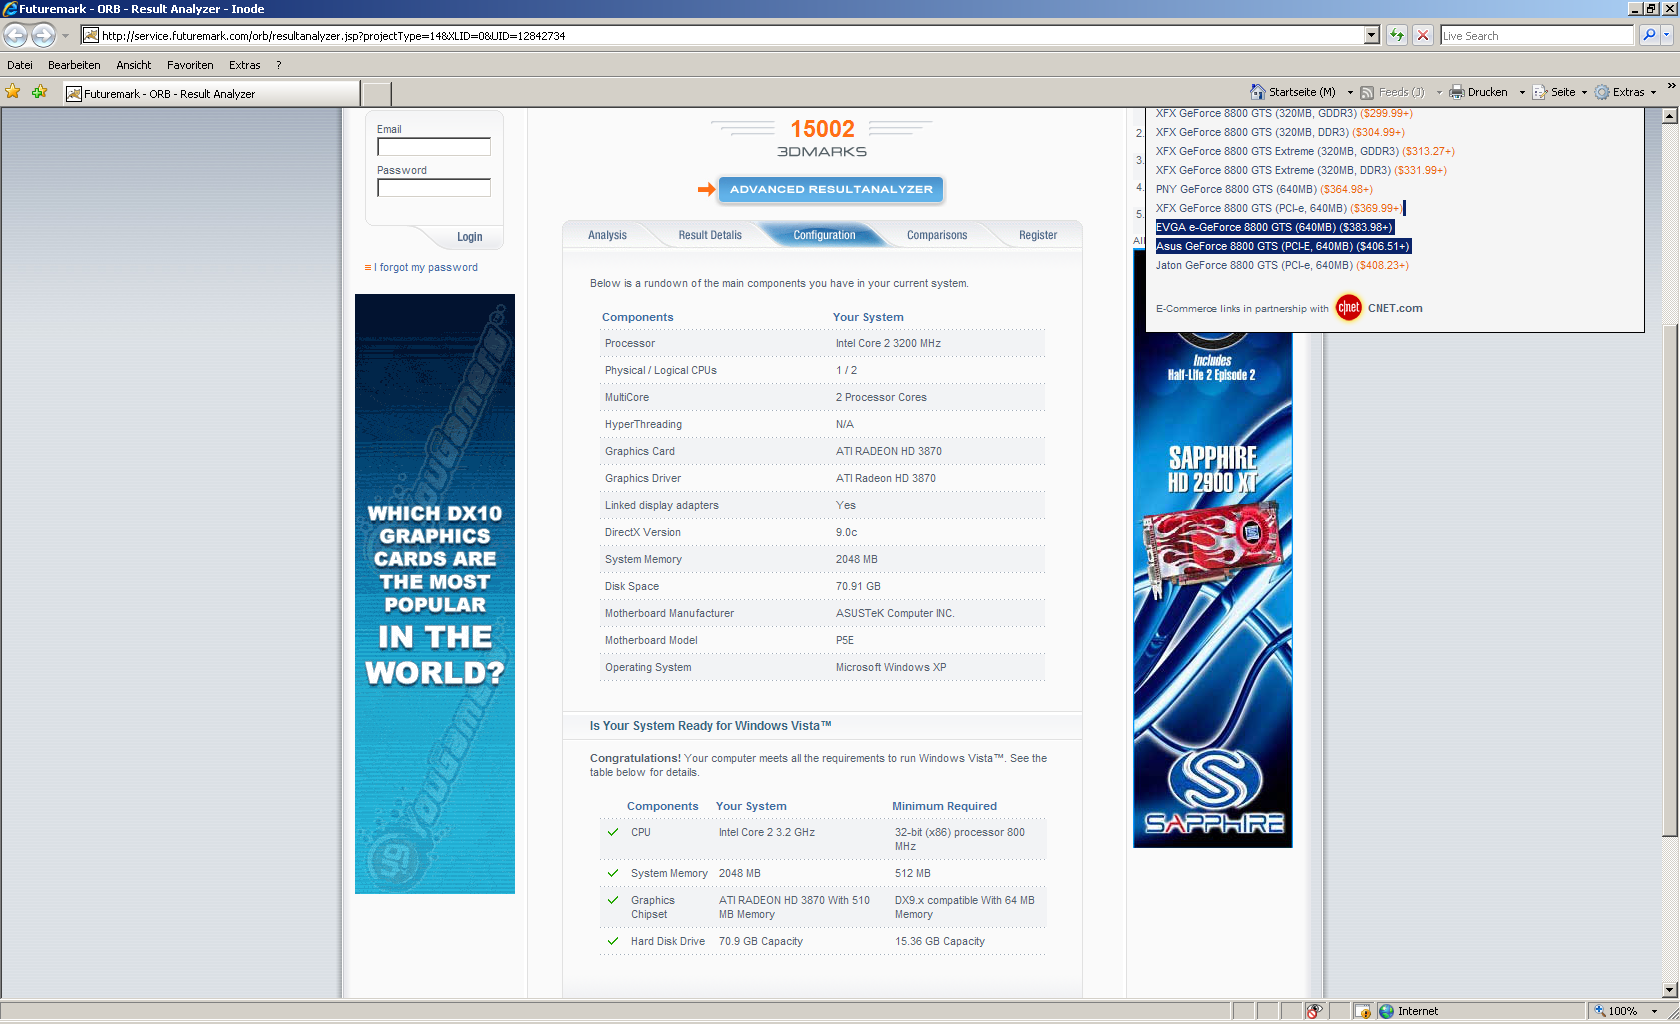Focus the Live Search input box
The image size is (1680, 1024).
click(1536, 35)
